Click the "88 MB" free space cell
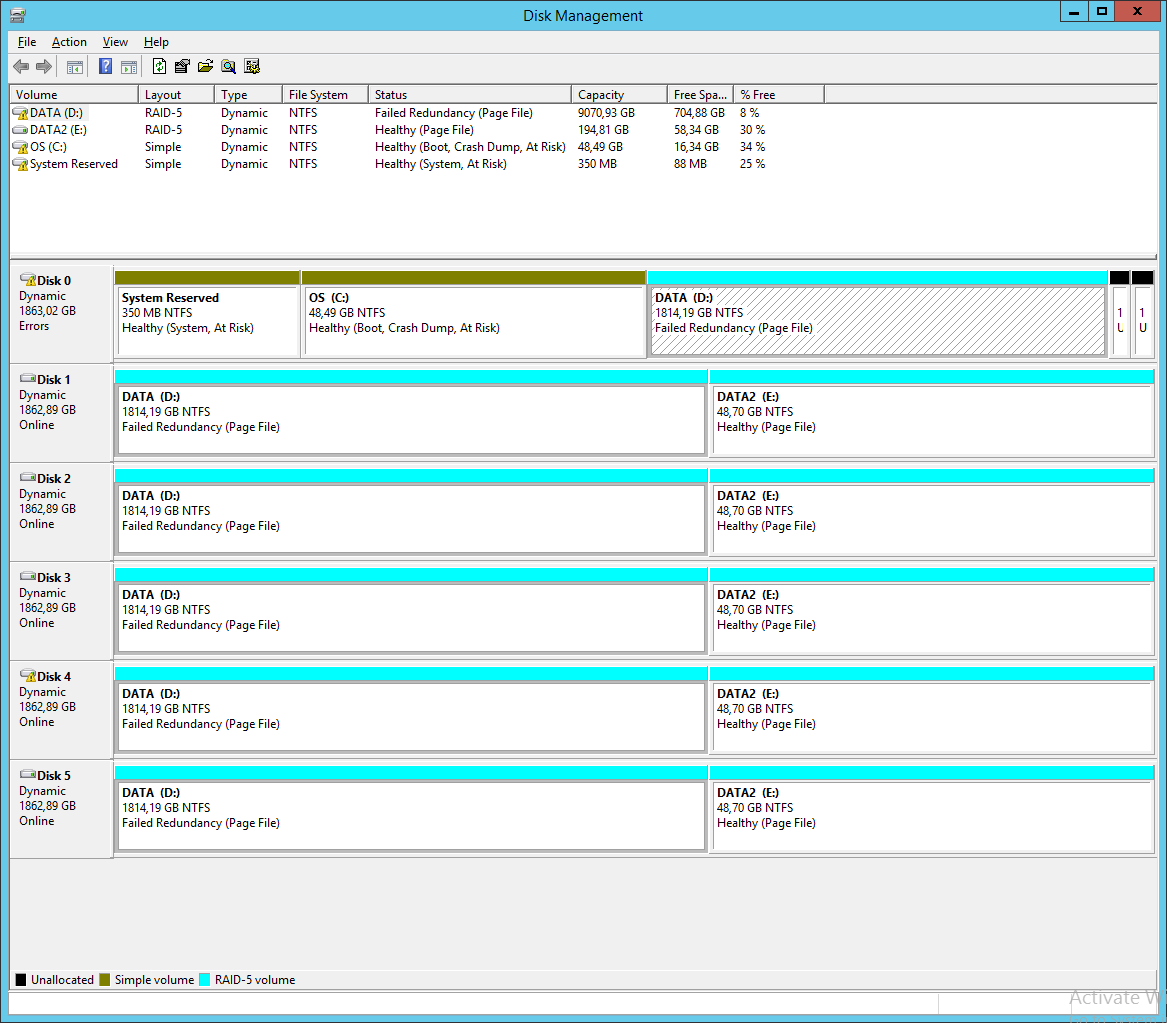 (x=690, y=164)
